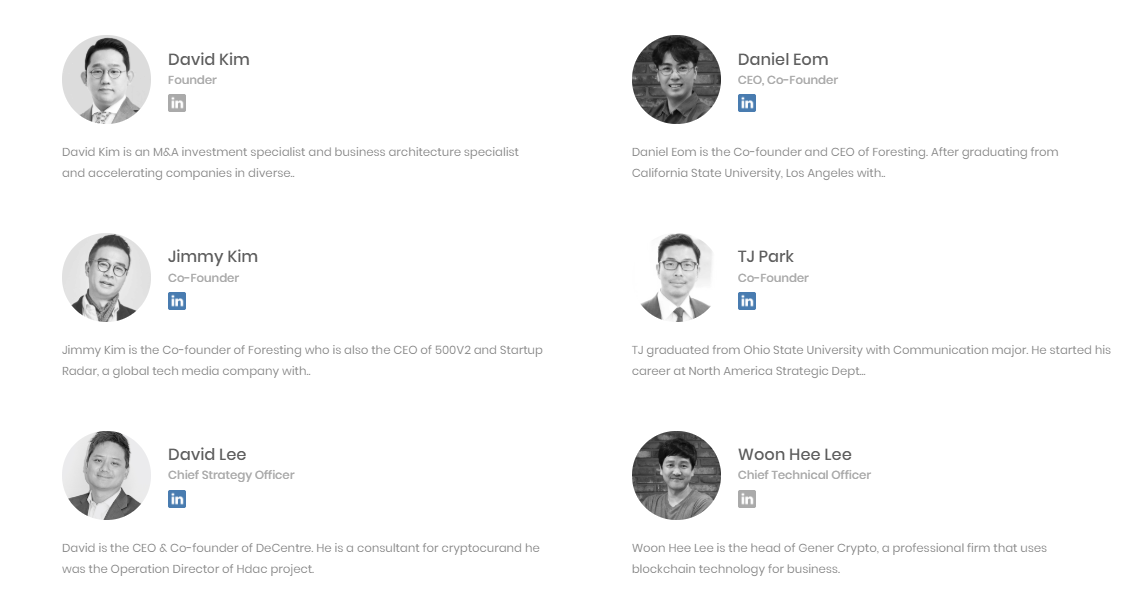1135x589 pixels.
Task: Click TJ Park's profile photo
Action: [x=676, y=277]
